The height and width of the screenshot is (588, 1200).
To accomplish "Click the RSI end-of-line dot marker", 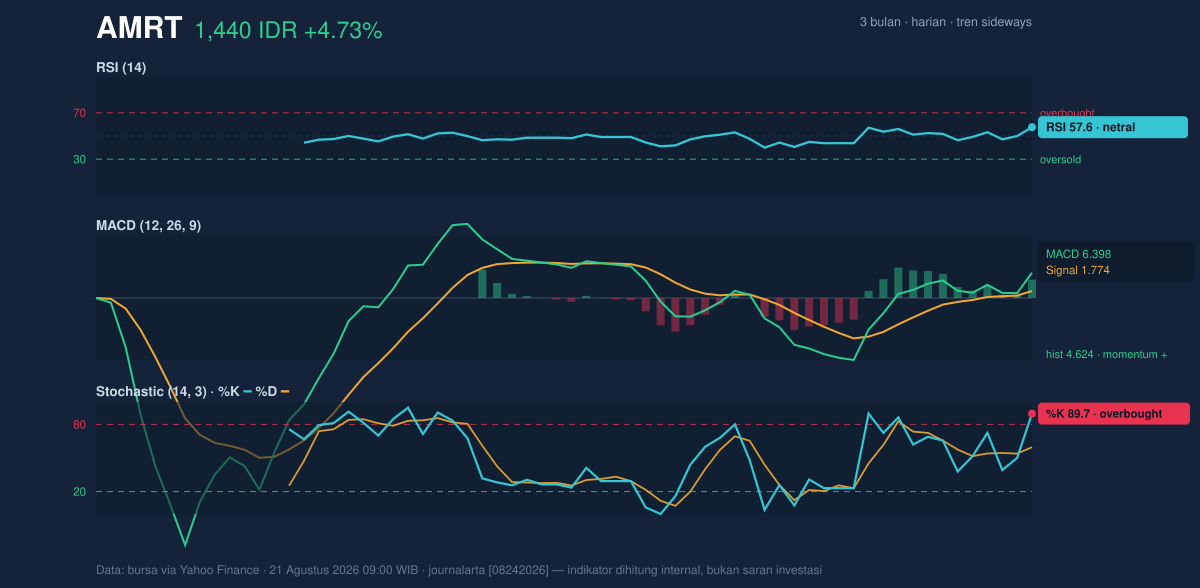I will (x=1032, y=127).
